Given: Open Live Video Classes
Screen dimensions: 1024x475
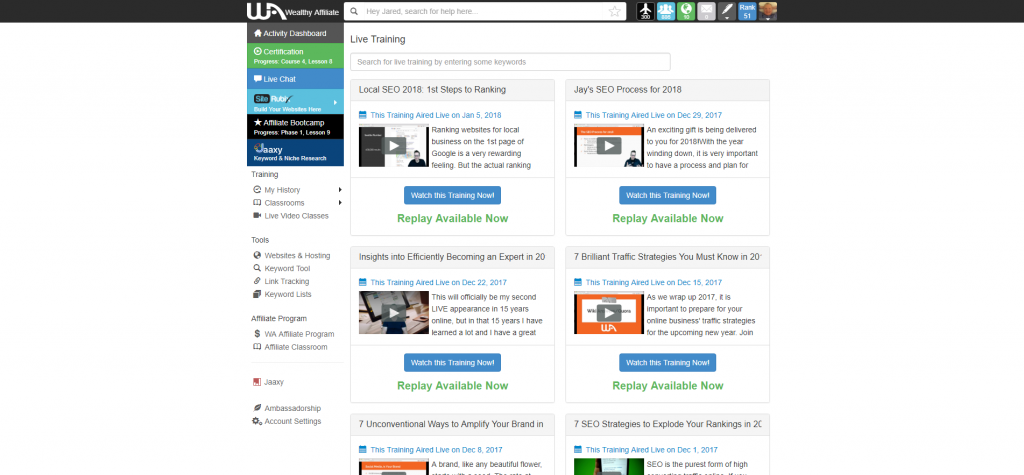Looking at the screenshot, I should point(296,216).
